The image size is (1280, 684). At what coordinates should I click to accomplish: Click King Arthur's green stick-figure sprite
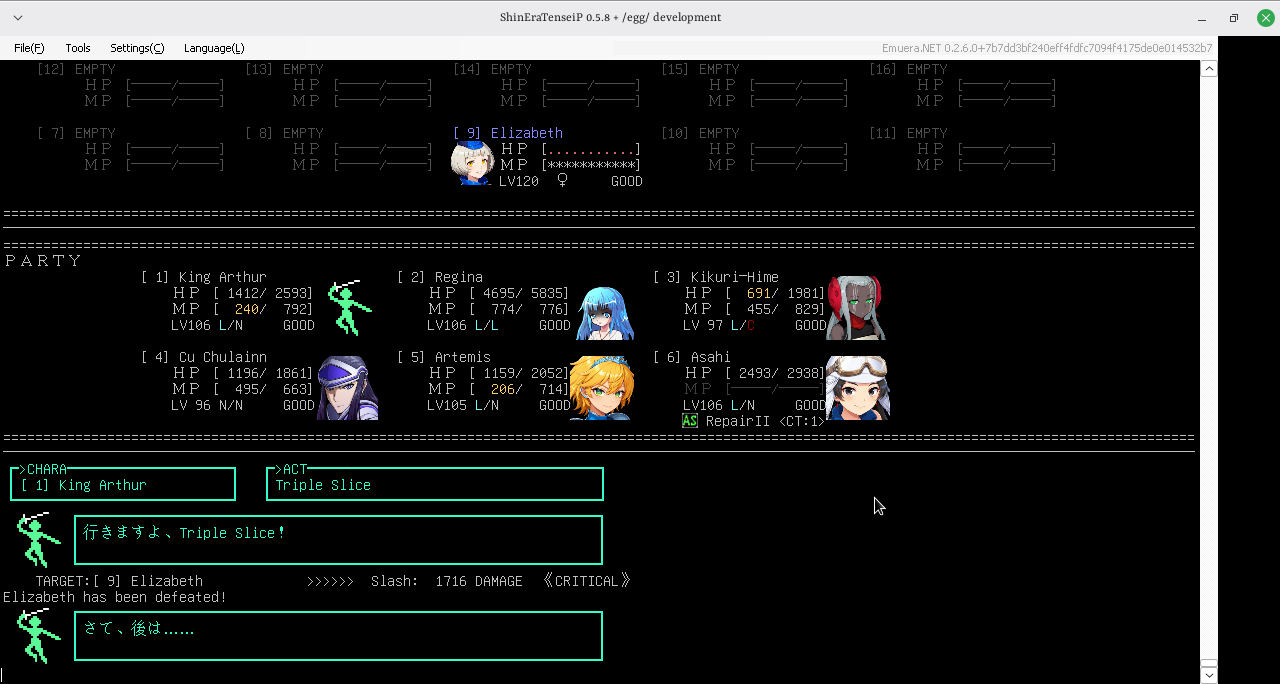click(x=349, y=307)
